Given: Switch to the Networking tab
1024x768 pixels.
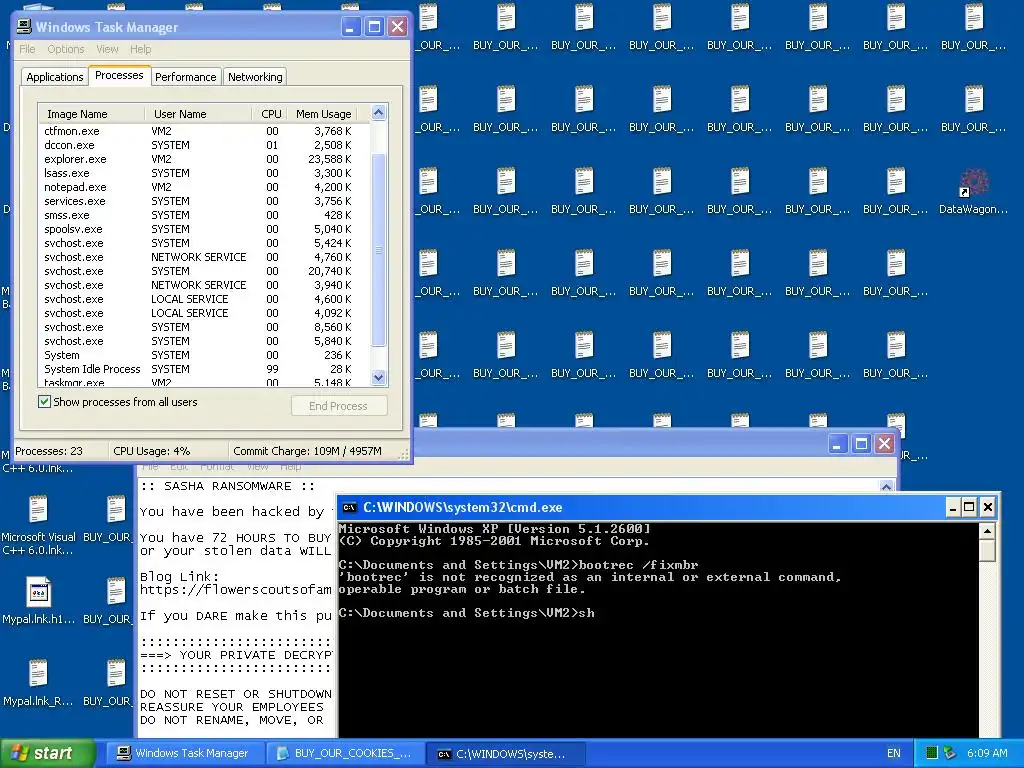Looking at the screenshot, I should click(255, 76).
